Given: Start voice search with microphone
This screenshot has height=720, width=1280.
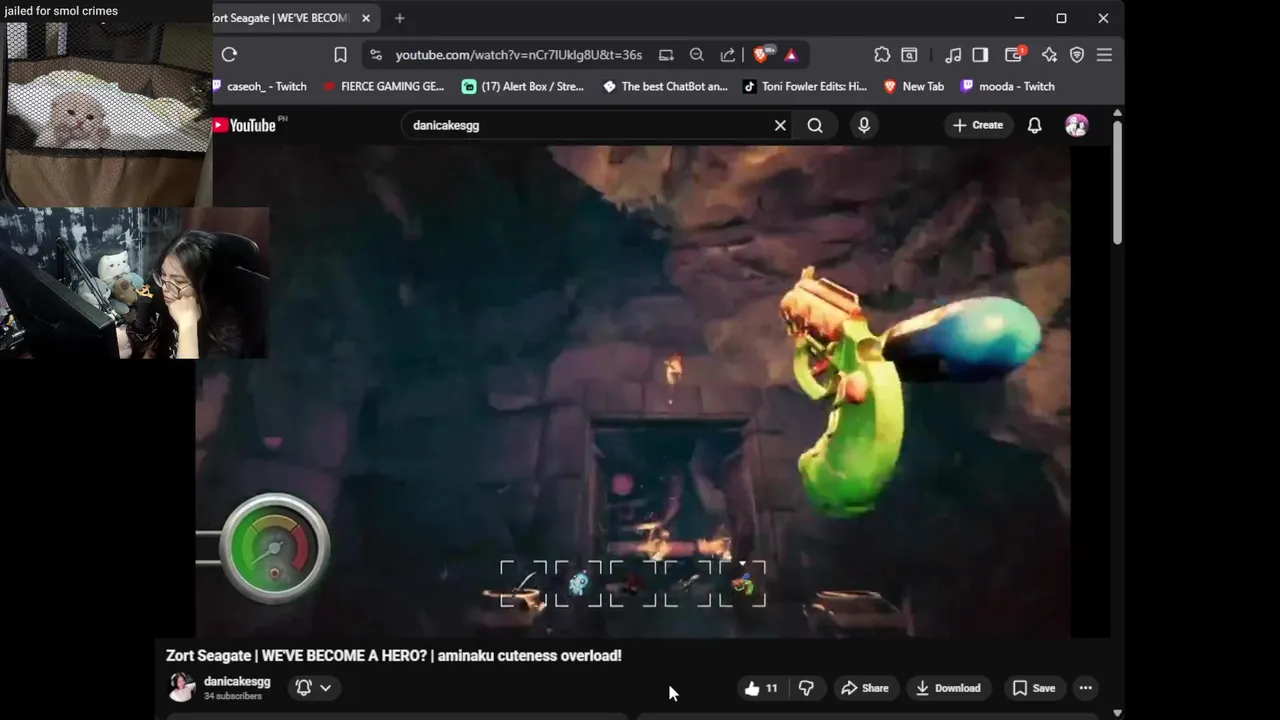Looking at the screenshot, I should (x=864, y=125).
